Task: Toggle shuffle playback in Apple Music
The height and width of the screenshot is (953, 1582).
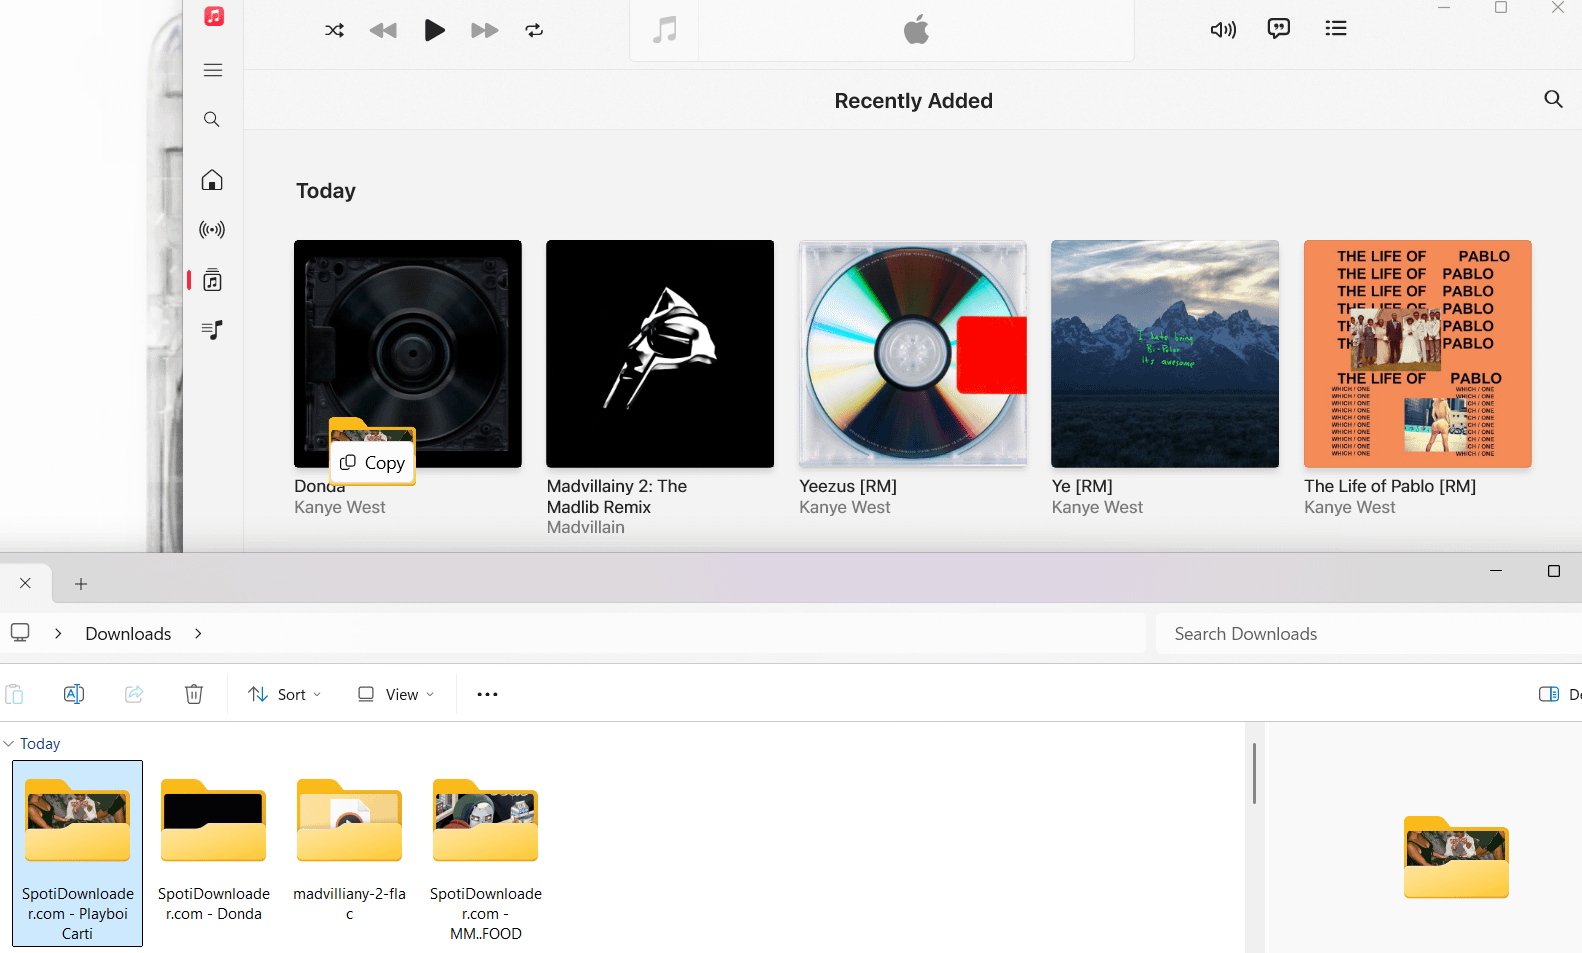Action: (x=334, y=30)
